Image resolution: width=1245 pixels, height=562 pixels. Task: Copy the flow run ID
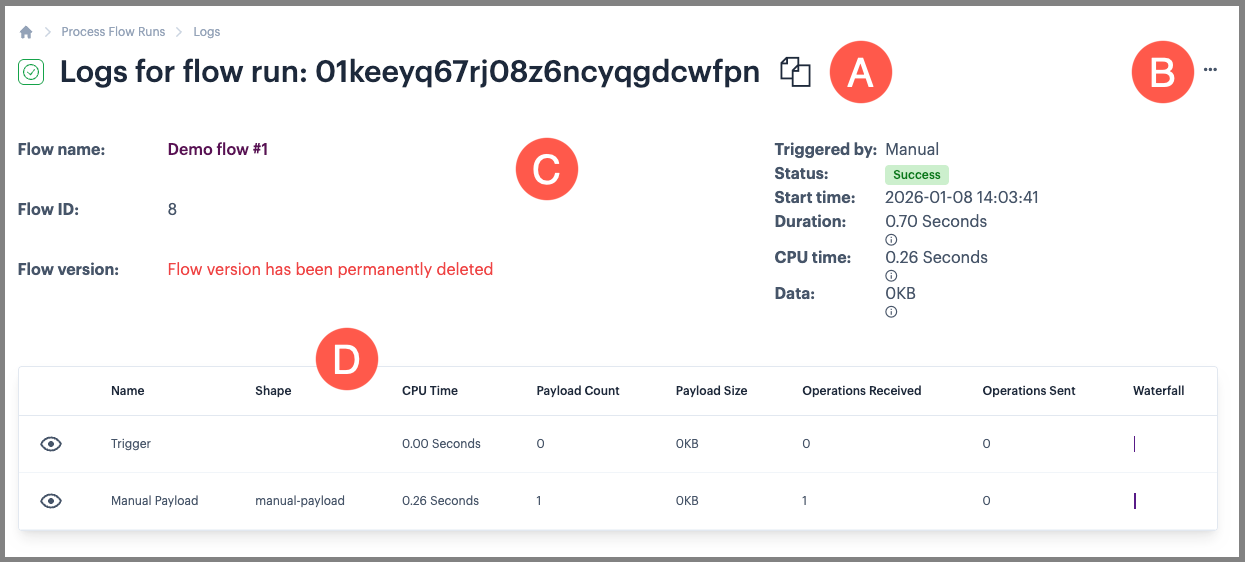pos(795,72)
